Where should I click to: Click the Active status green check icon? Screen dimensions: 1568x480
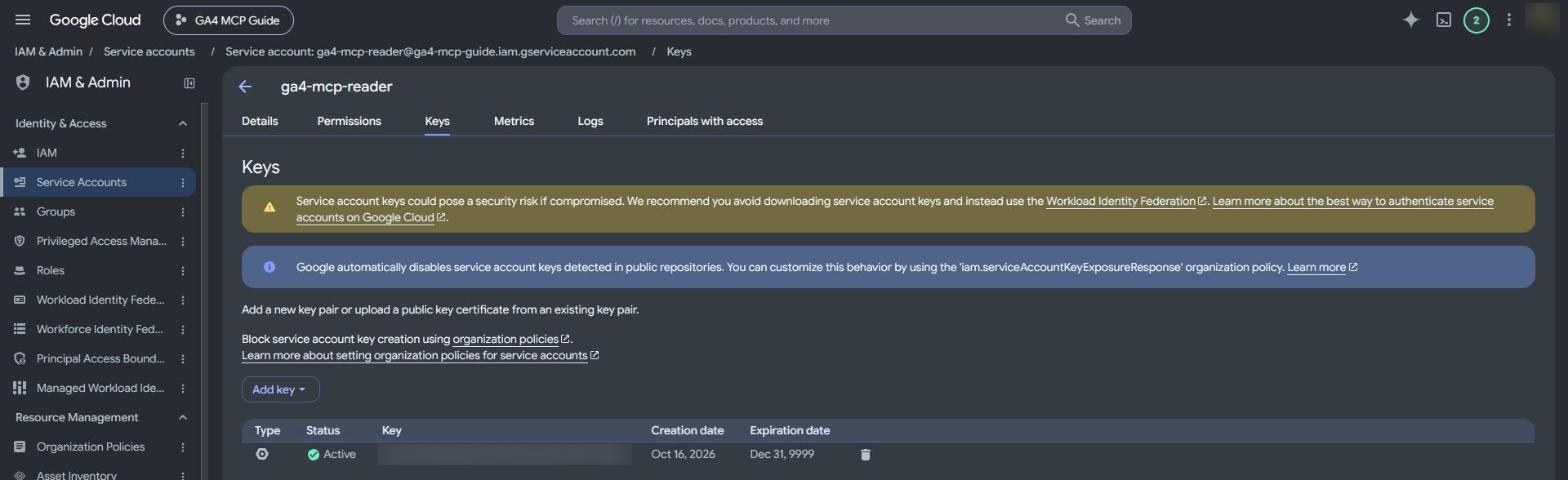click(x=313, y=454)
